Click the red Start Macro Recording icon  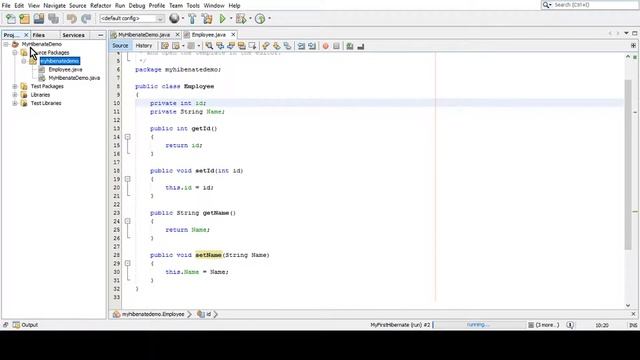click(x=325, y=46)
